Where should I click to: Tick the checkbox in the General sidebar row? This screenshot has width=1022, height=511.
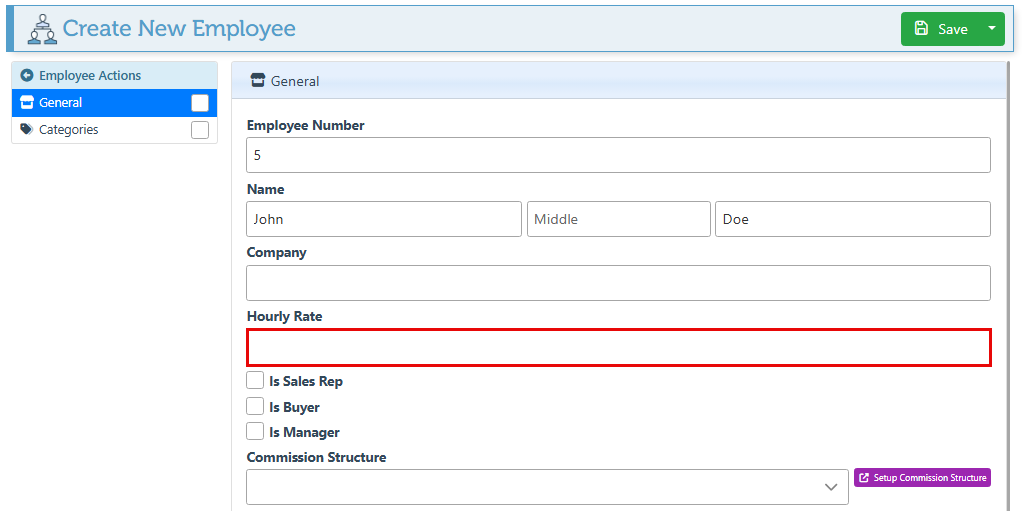pyautogui.click(x=200, y=103)
